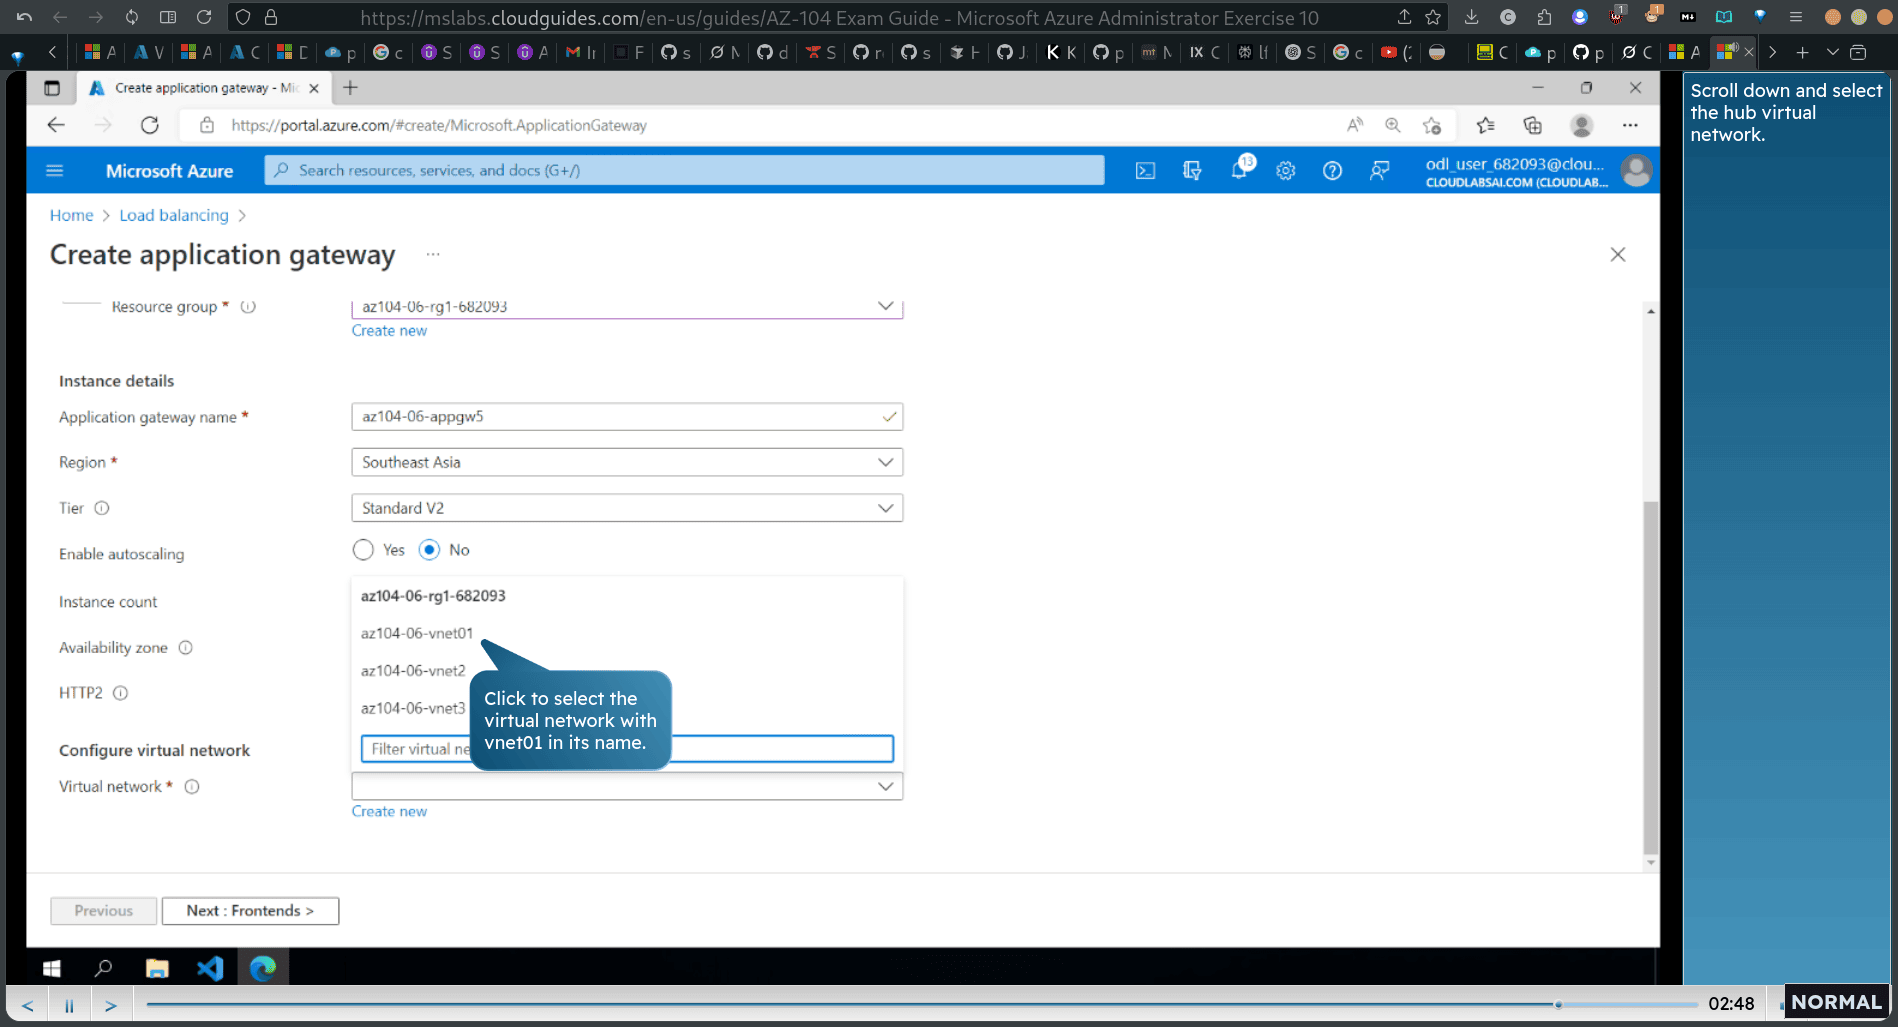The height and width of the screenshot is (1027, 1898).
Task: Click the Filter virtual networks field
Action: click(627, 749)
